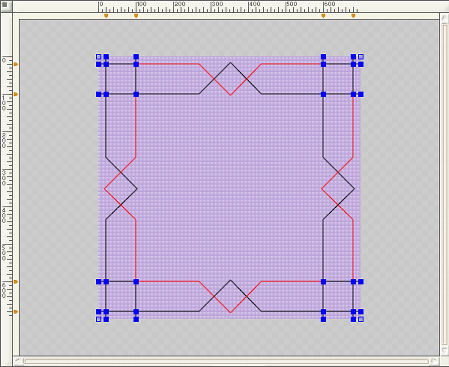Click the up arrow of the vertical scrollbar

(444, 19)
